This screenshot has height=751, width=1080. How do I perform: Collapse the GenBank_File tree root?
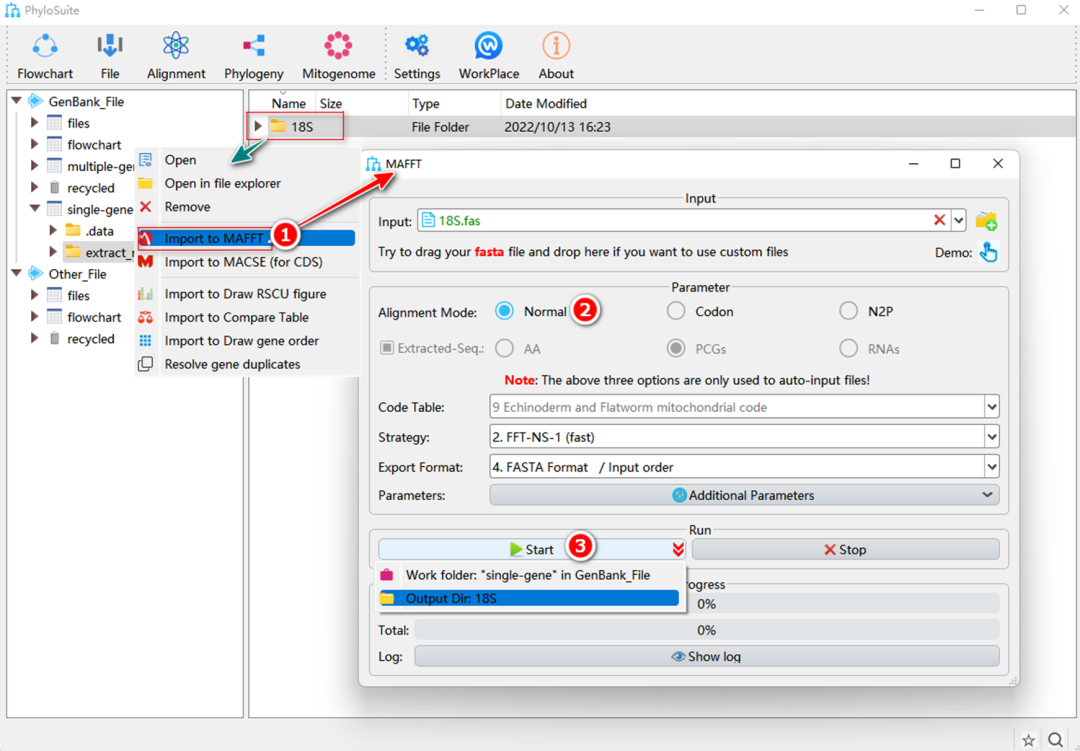17,101
